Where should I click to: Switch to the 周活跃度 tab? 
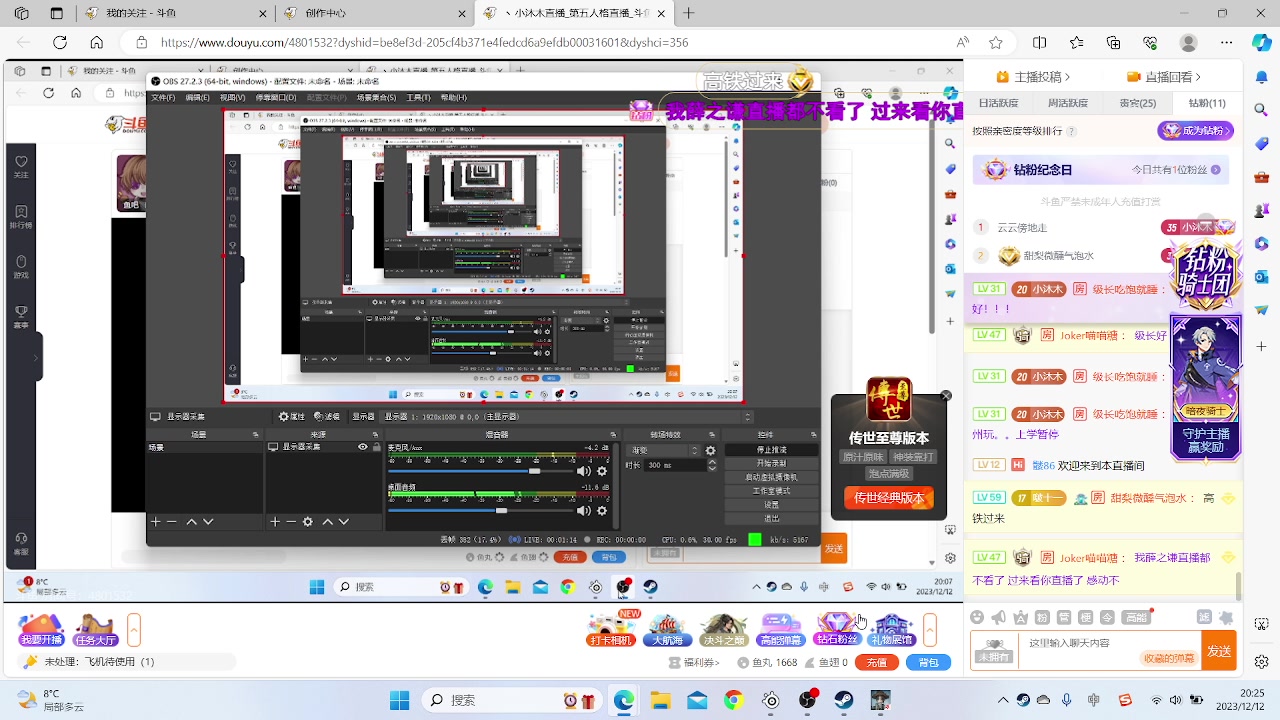point(1068,103)
